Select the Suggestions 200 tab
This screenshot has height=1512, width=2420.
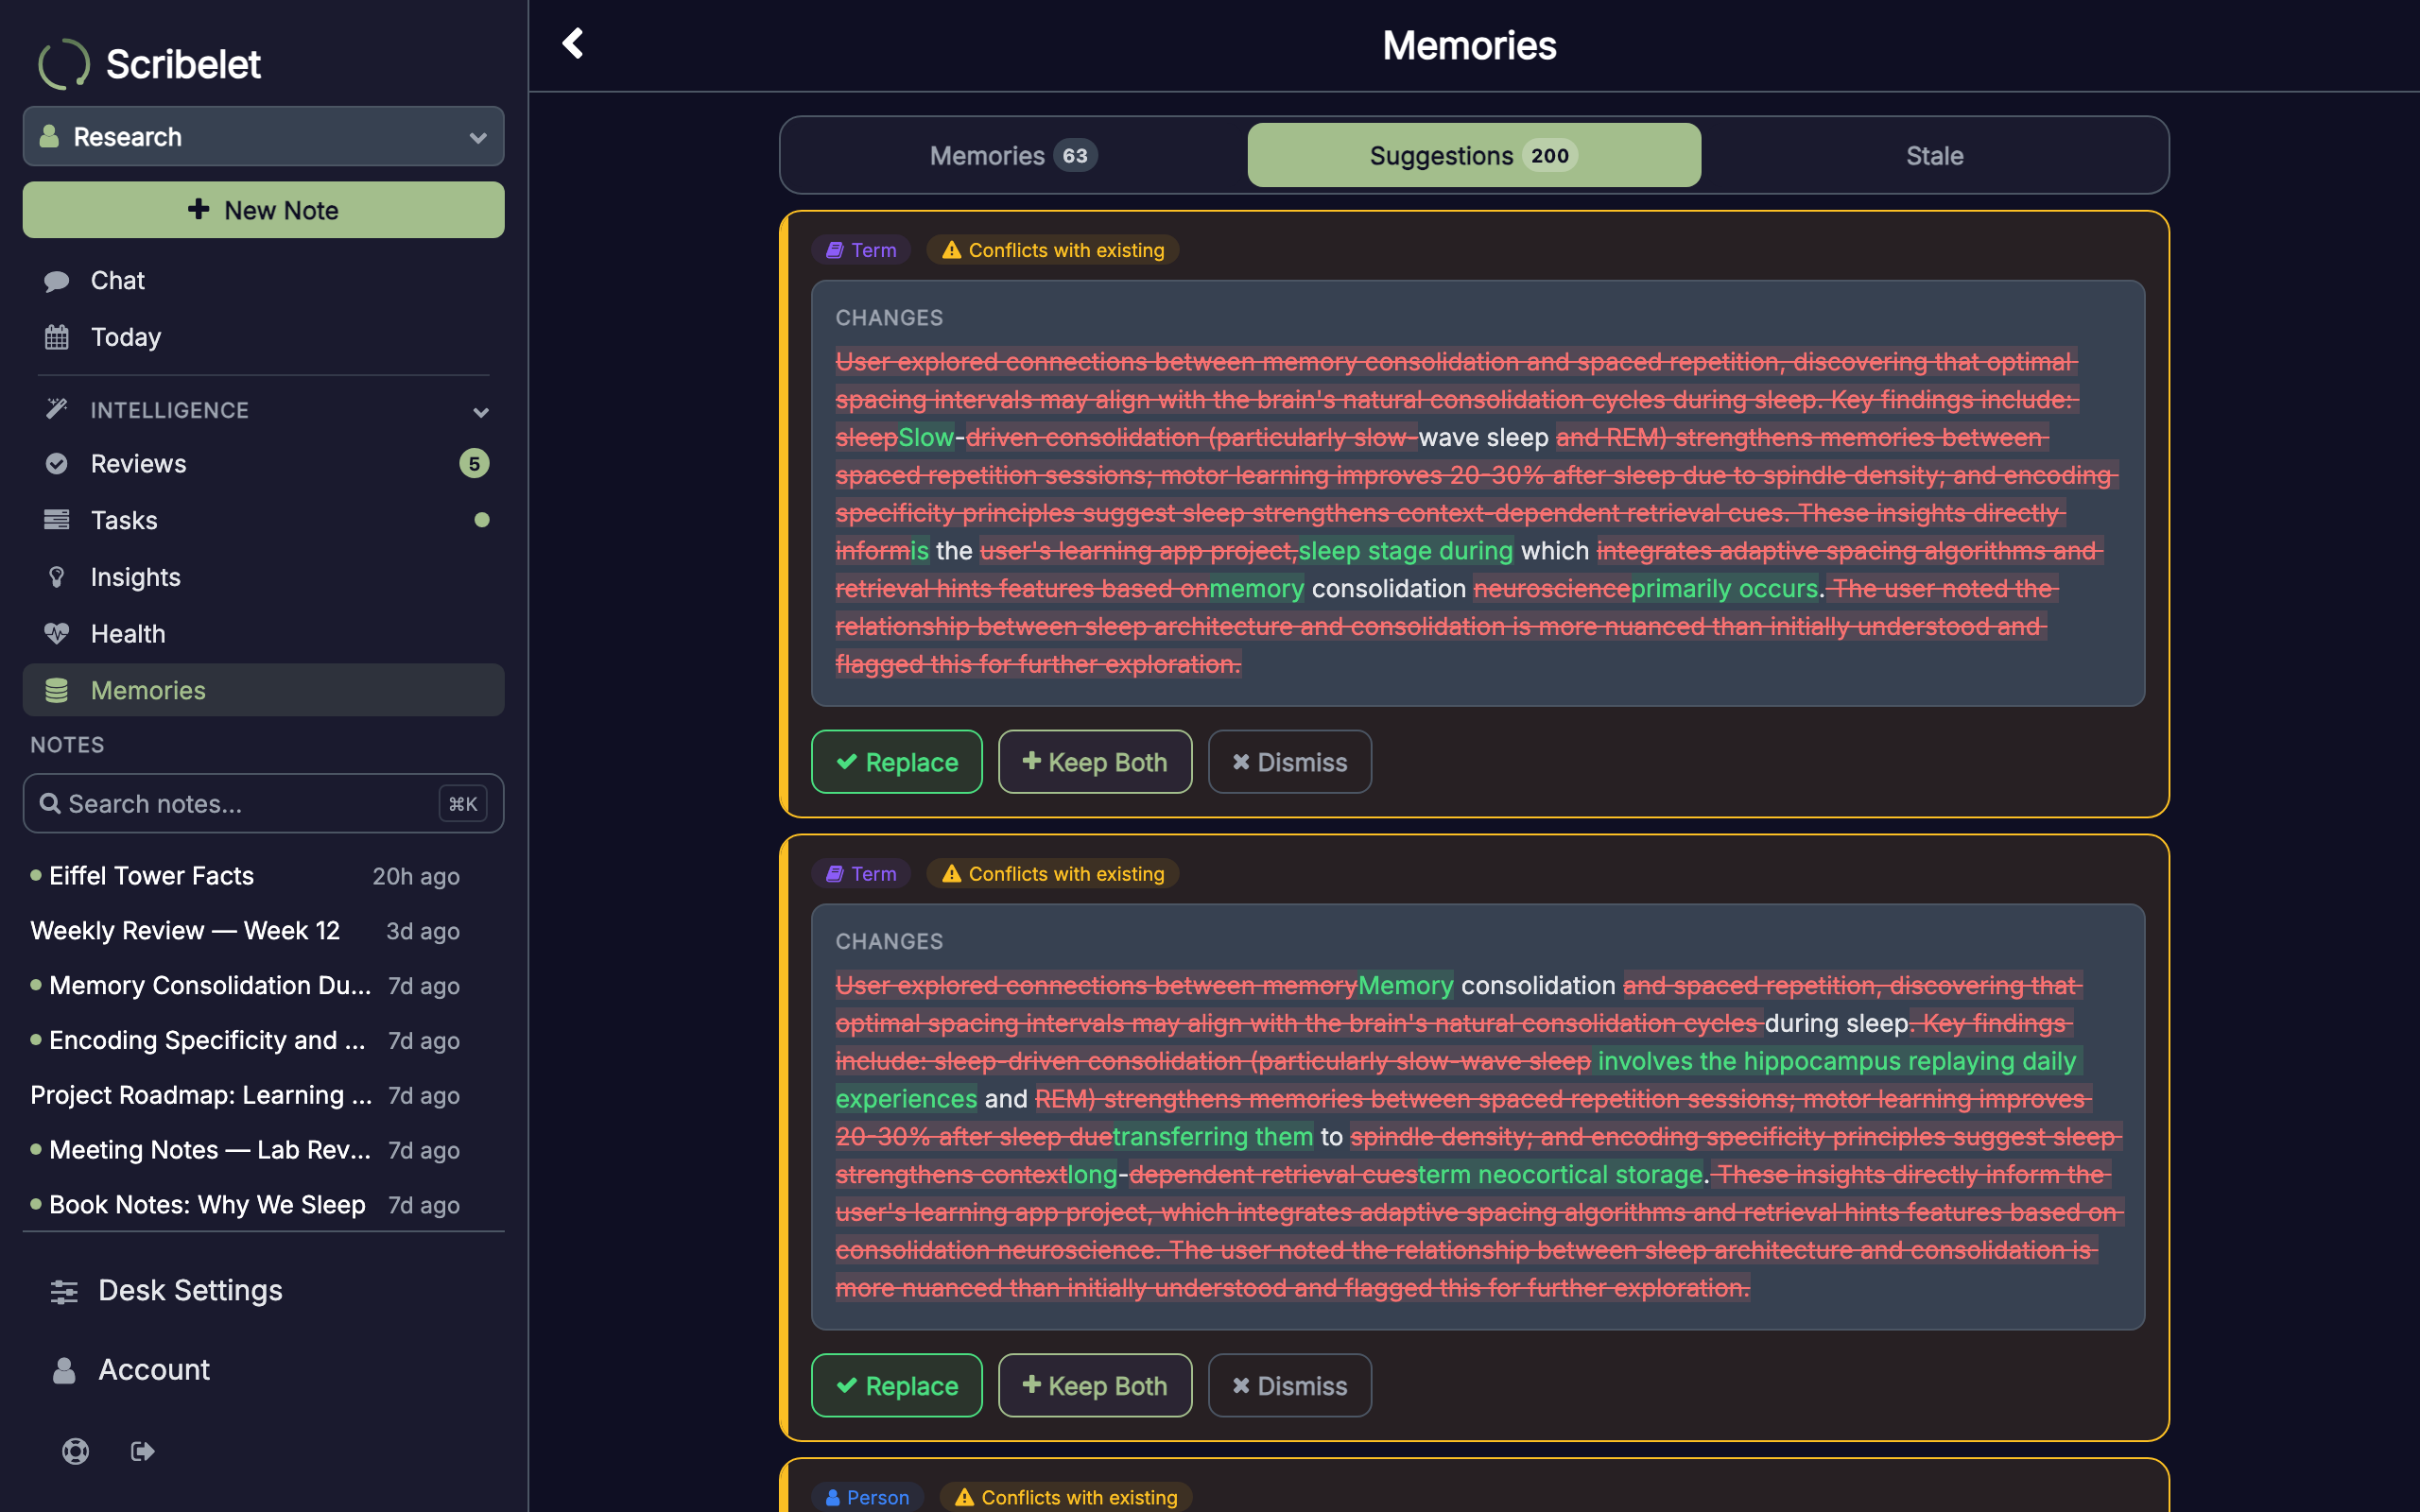click(x=1474, y=155)
